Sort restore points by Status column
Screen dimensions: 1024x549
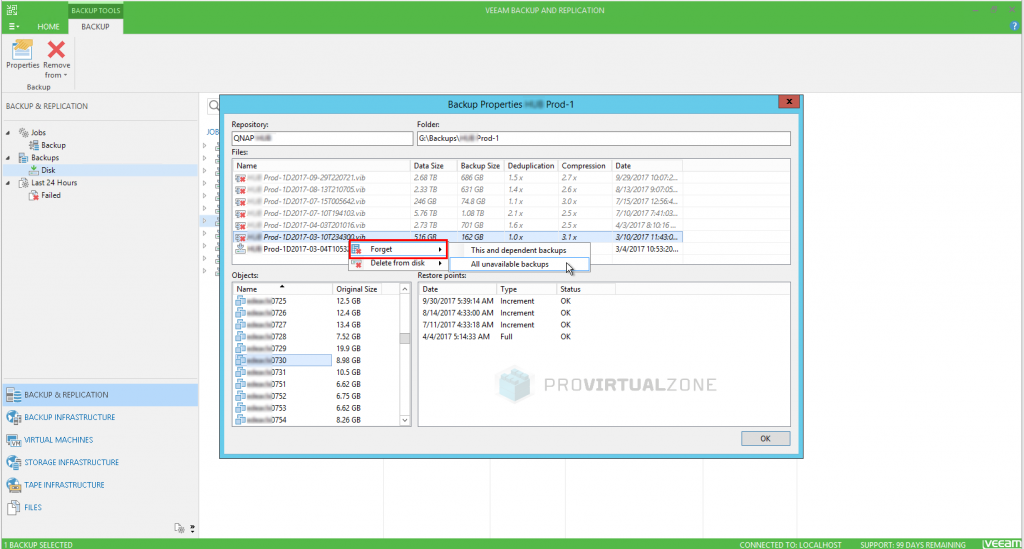585,289
